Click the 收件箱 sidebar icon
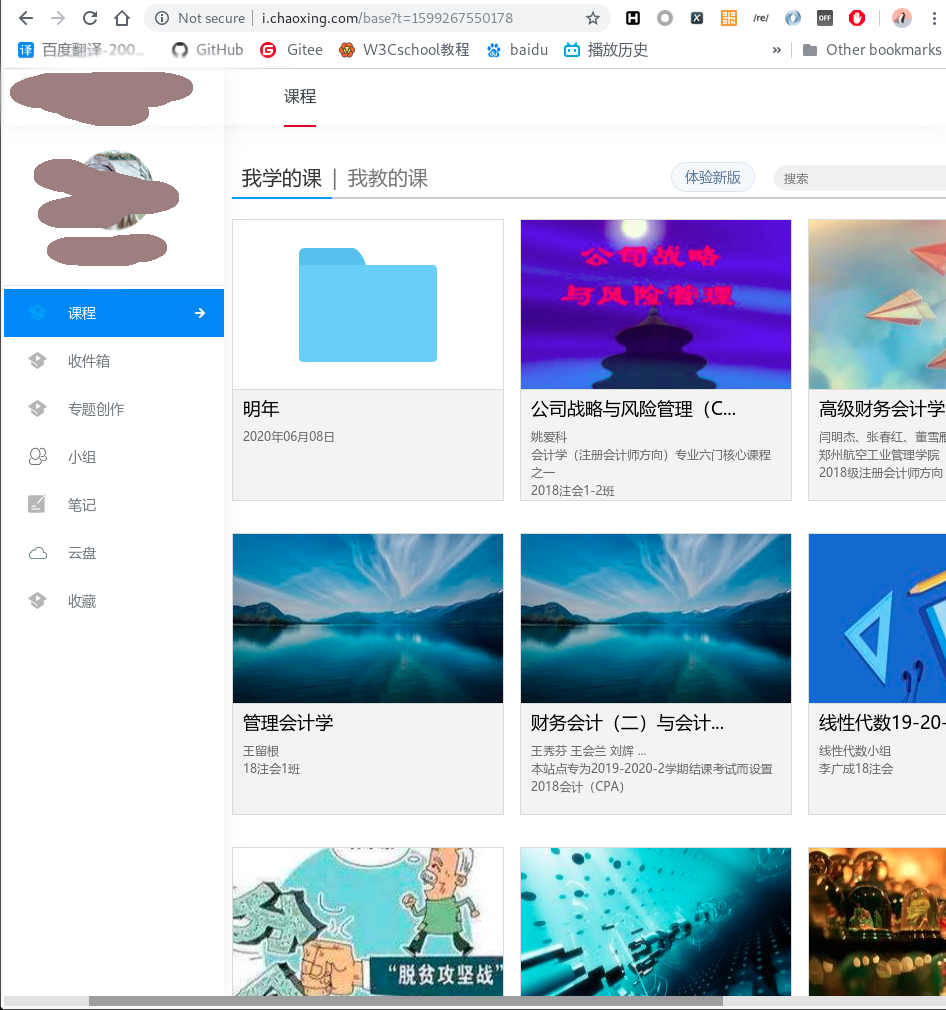946x1010 pixels. click(x=37, y=361)
